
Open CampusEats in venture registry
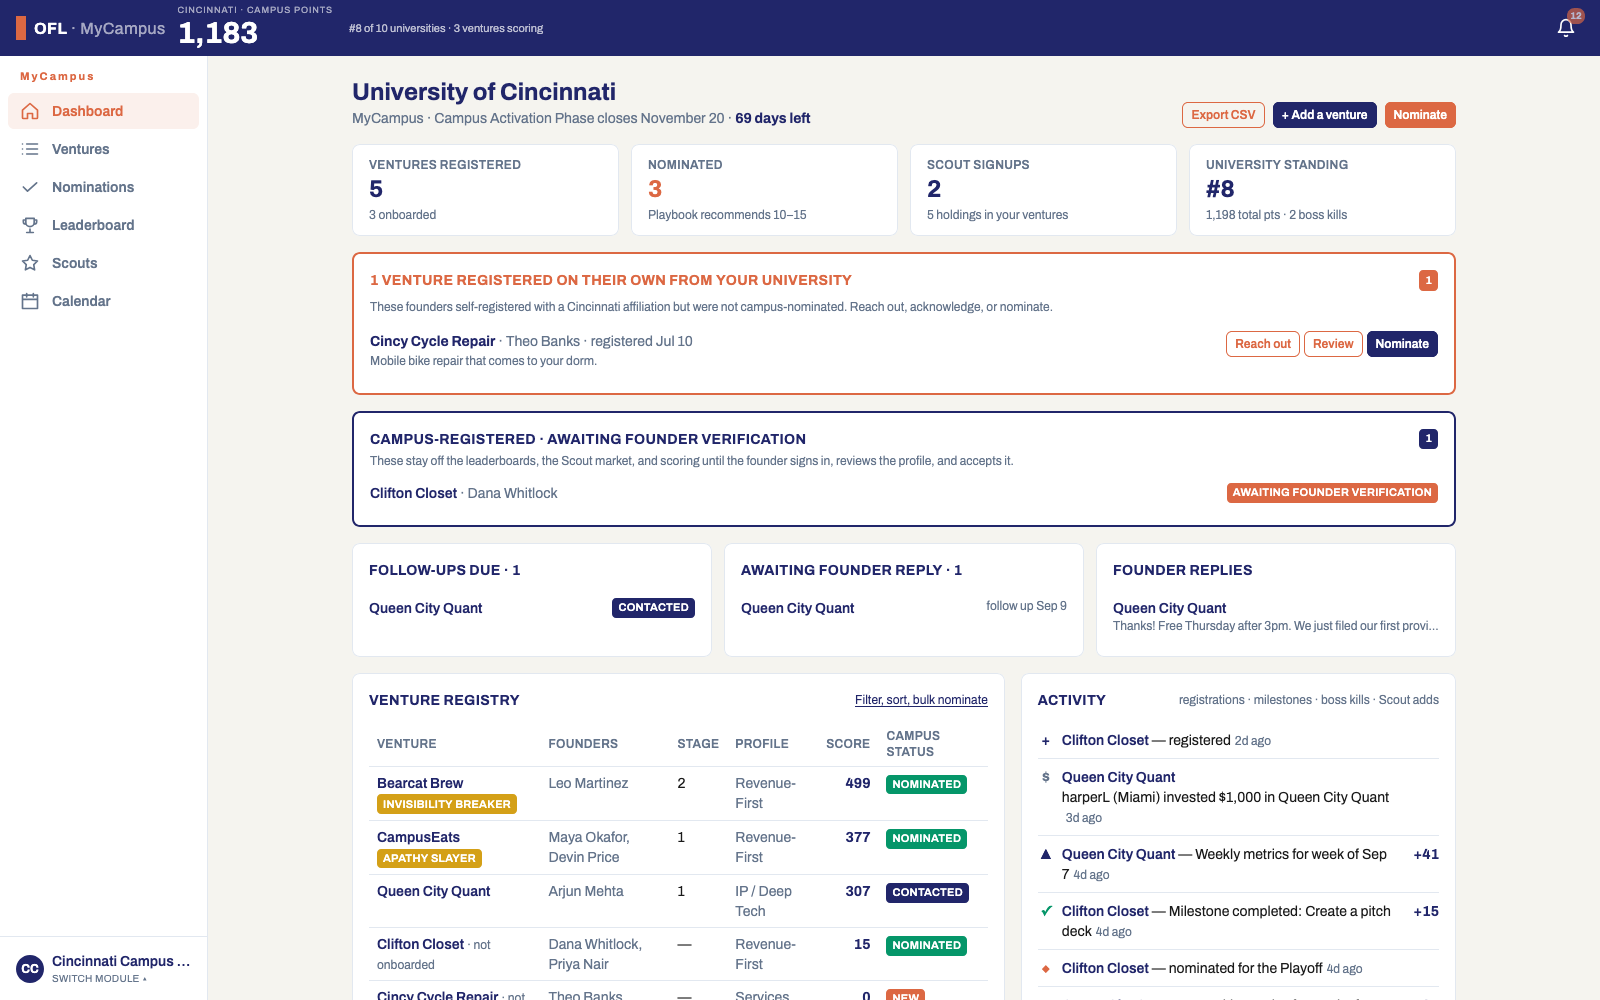click(x=418, y=837)
